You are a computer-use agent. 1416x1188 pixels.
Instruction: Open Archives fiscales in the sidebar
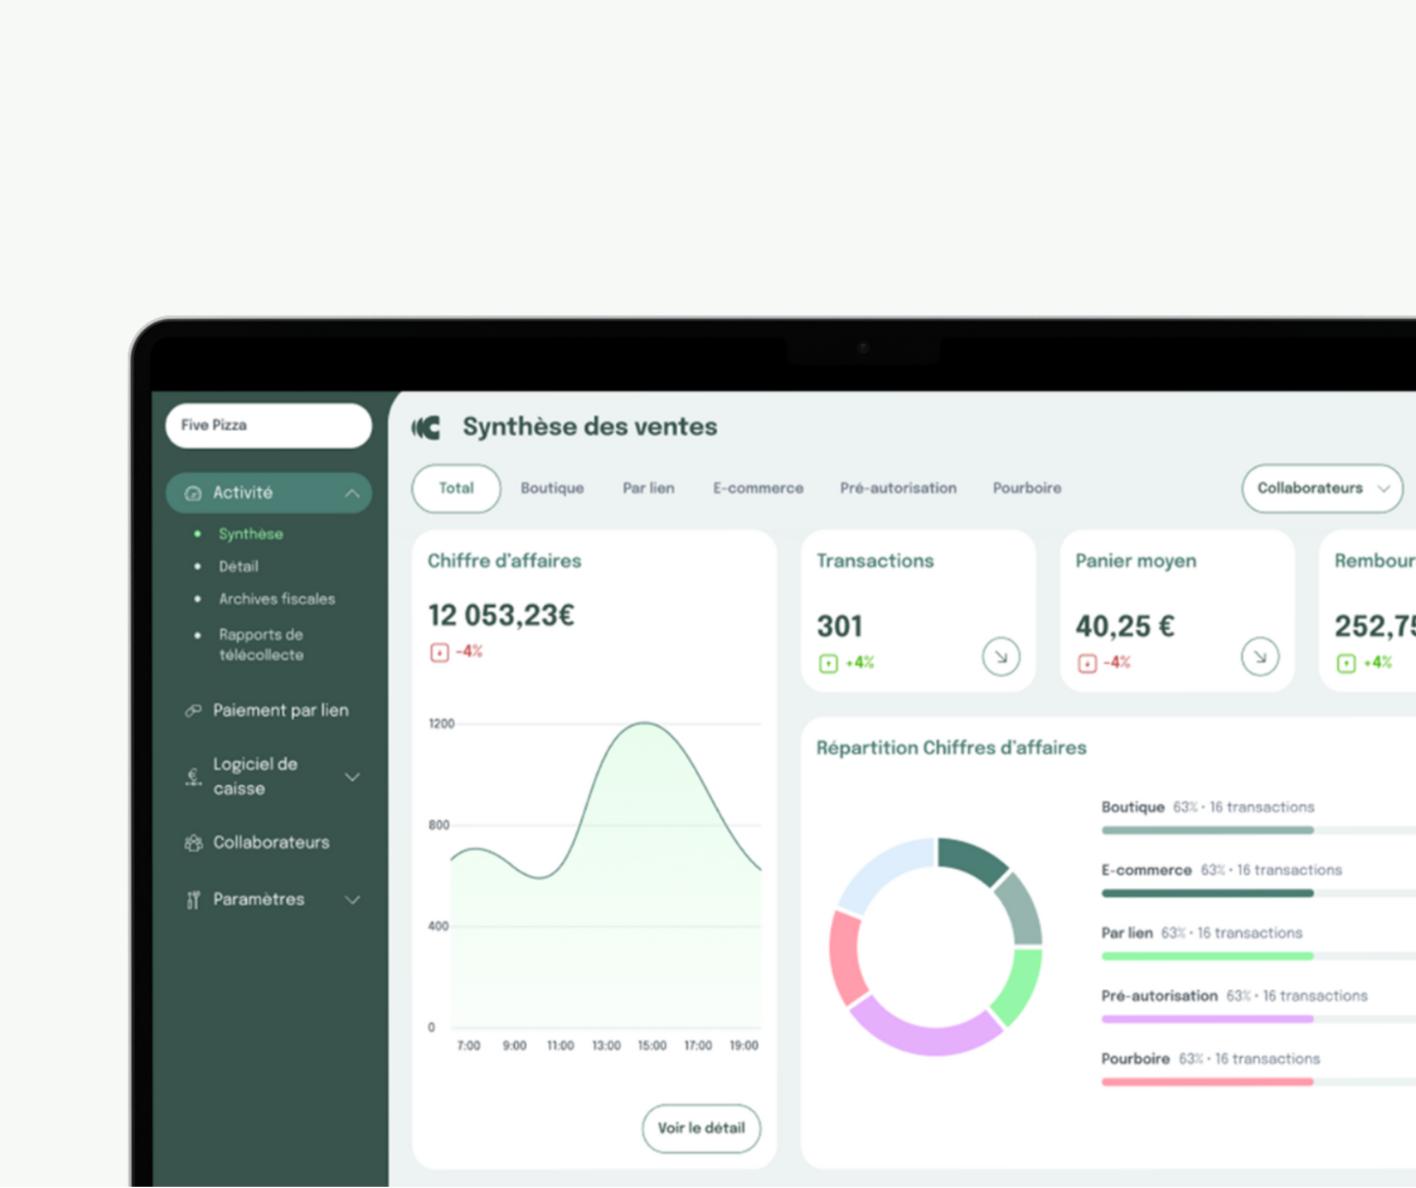277,599
